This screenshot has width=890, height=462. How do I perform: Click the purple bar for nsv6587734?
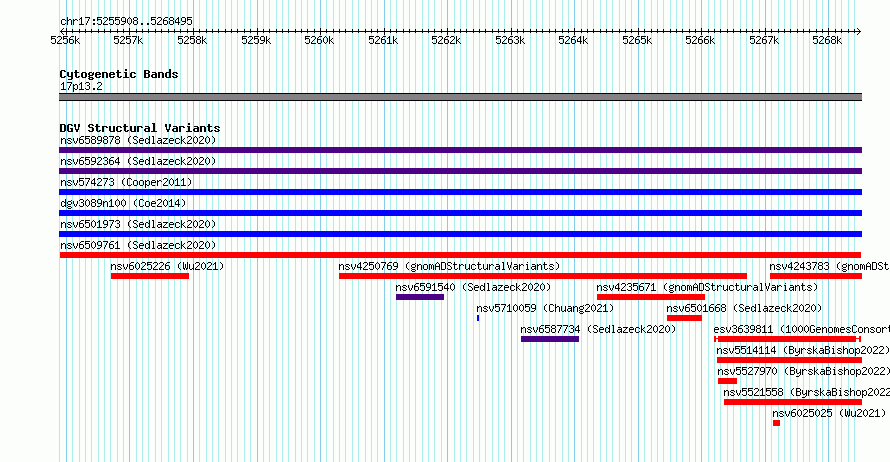click(550, 339)
